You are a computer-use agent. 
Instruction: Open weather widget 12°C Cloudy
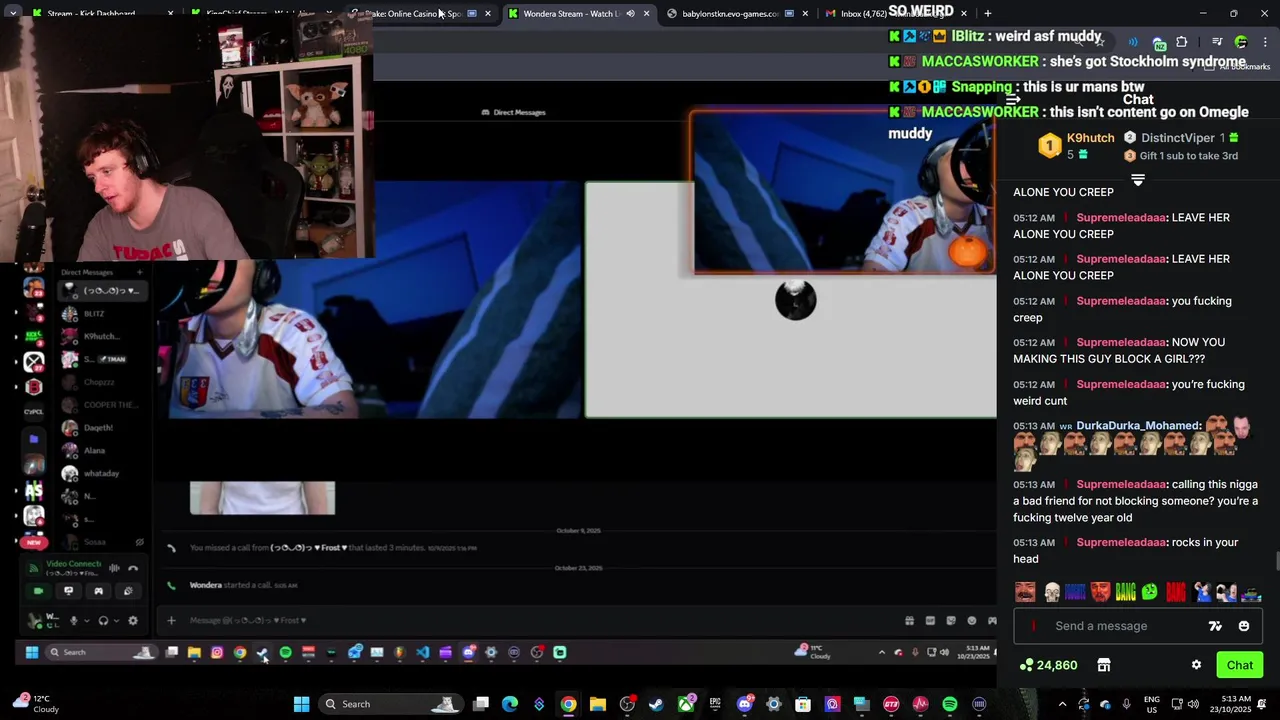coord(36,704)
